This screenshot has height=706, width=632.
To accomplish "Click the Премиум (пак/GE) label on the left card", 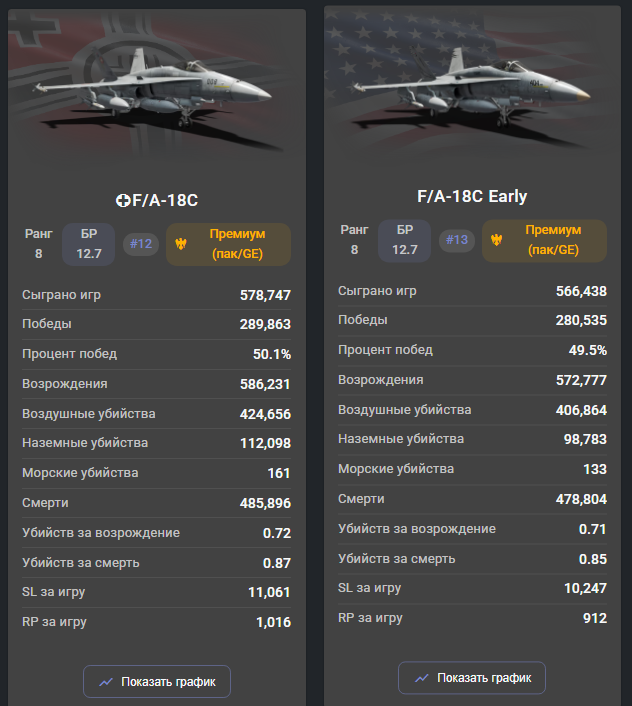I will (237, 244).
